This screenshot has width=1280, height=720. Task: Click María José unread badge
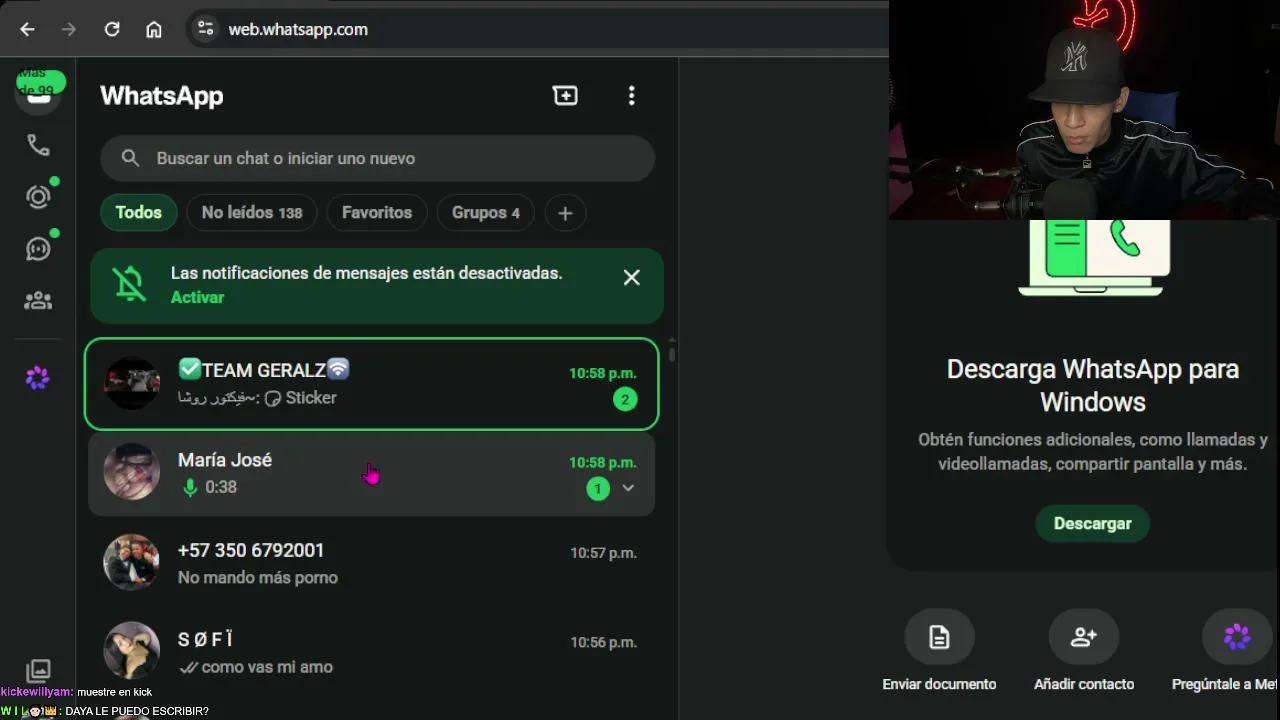coord(598,489)
